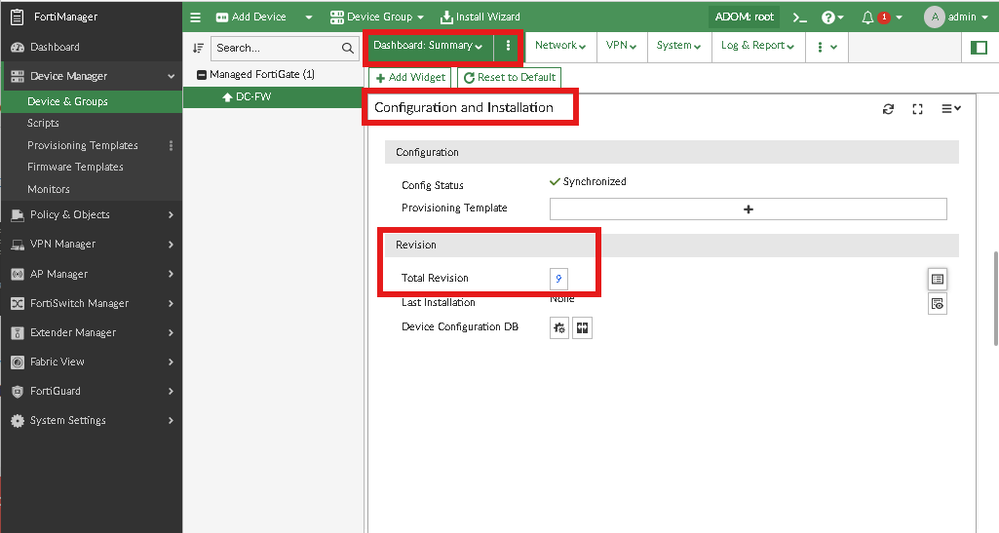The height and width of the screenshot is (533, 999).
Task: Click Reset to Default button
Action: [509, 78]
